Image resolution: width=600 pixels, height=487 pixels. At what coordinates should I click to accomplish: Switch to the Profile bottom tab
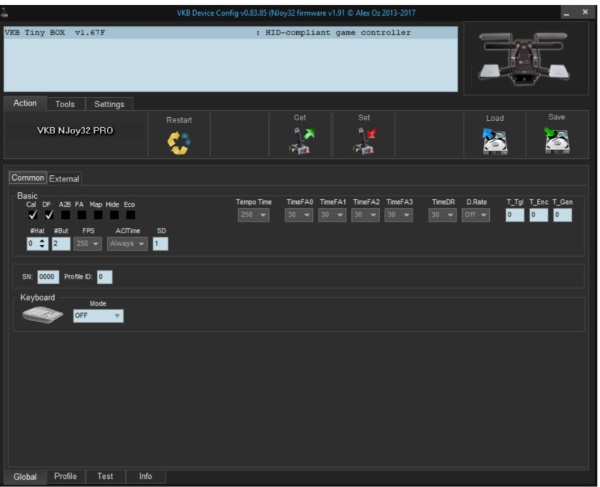(65, 476)
